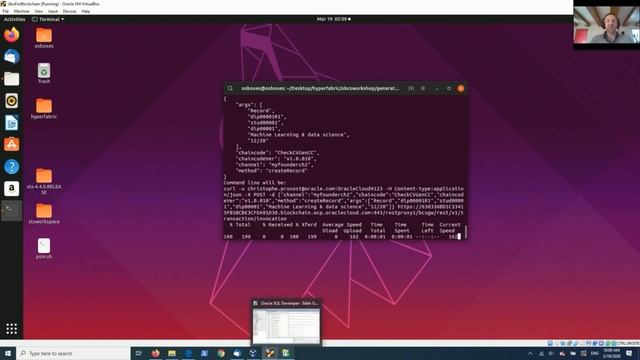Click Activities in Ubuntu top bar
Screen dimensions: 640x360
coord(14,19)
